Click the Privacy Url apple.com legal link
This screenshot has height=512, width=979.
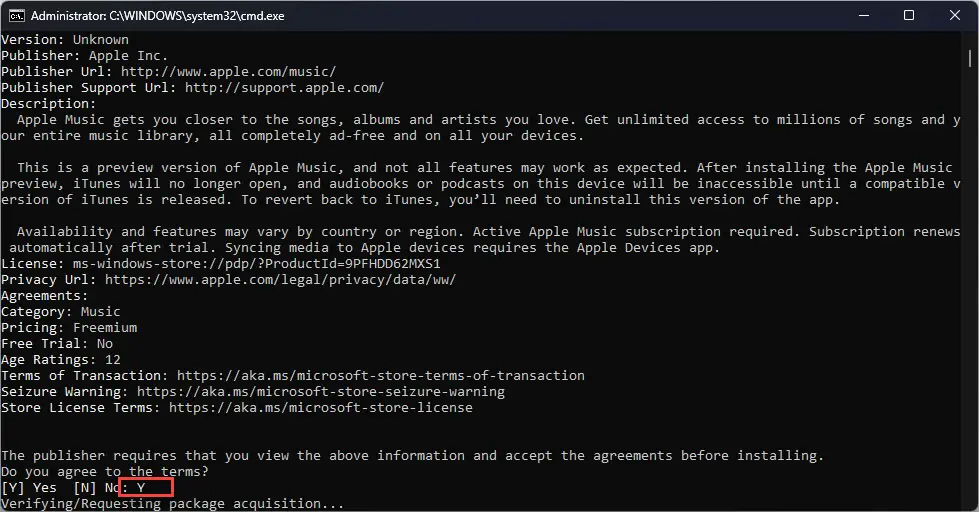coord(280,280)
